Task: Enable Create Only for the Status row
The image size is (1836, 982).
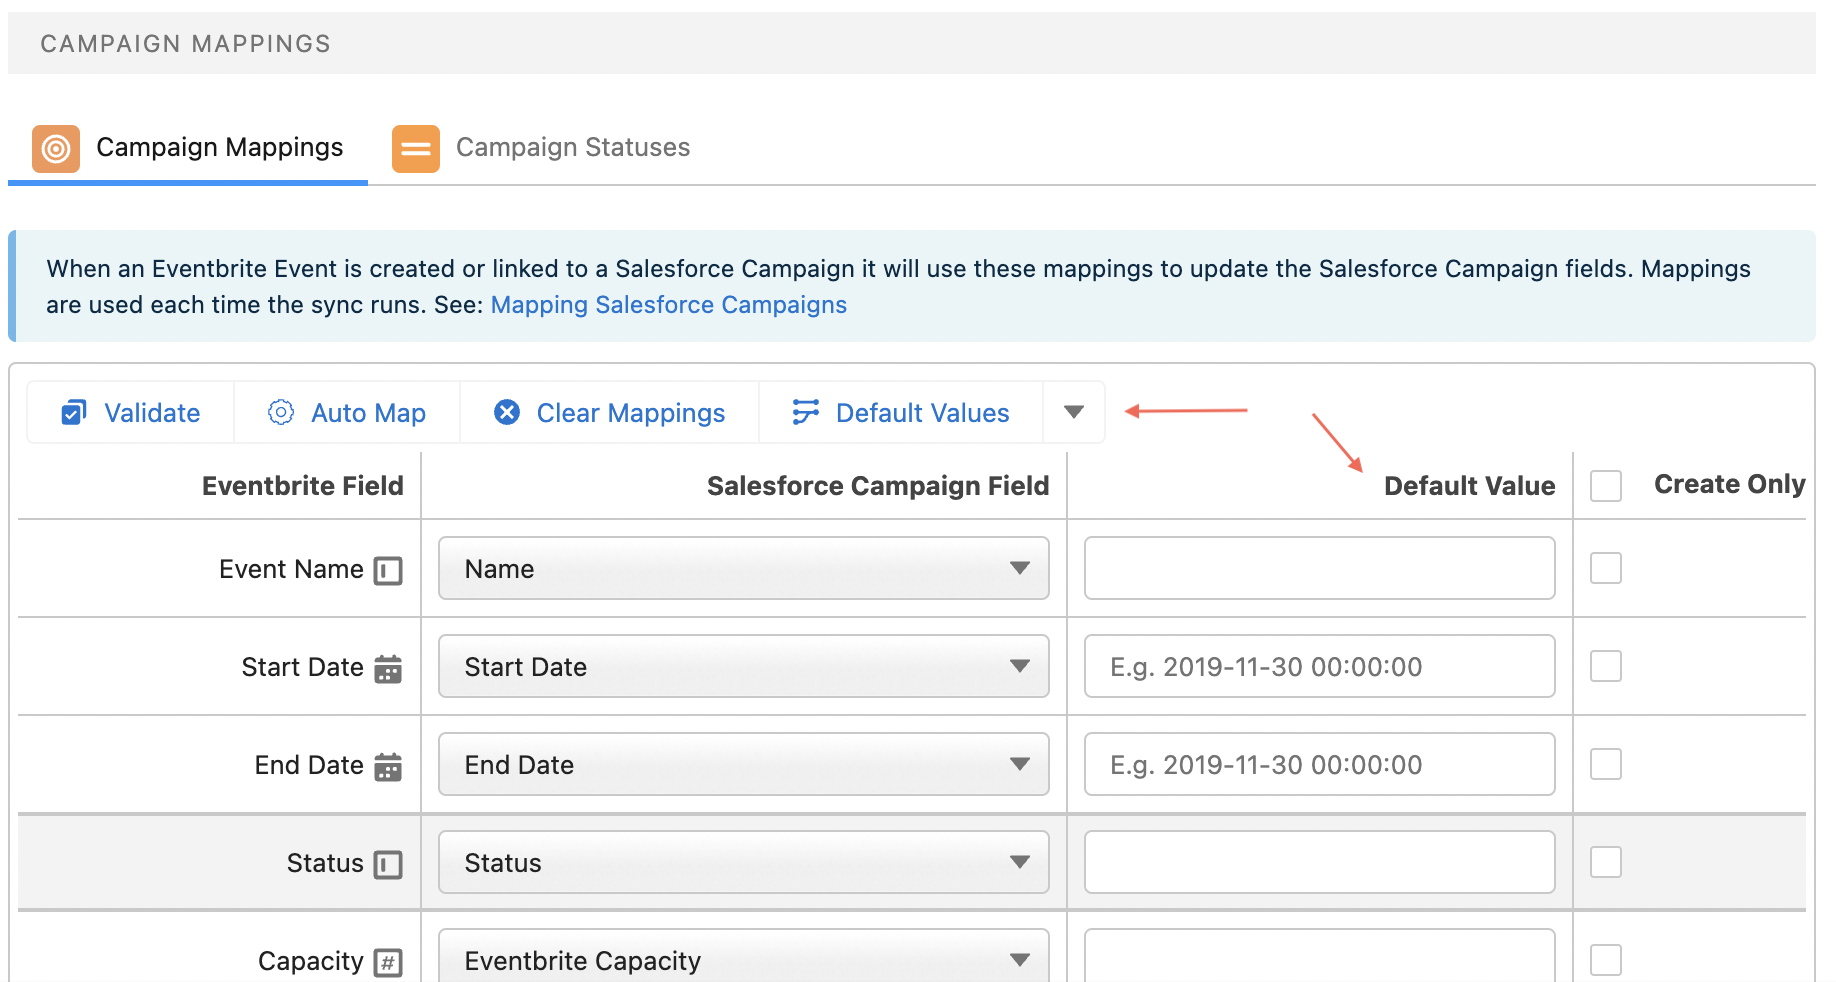Action: [x=1606, y=862]
